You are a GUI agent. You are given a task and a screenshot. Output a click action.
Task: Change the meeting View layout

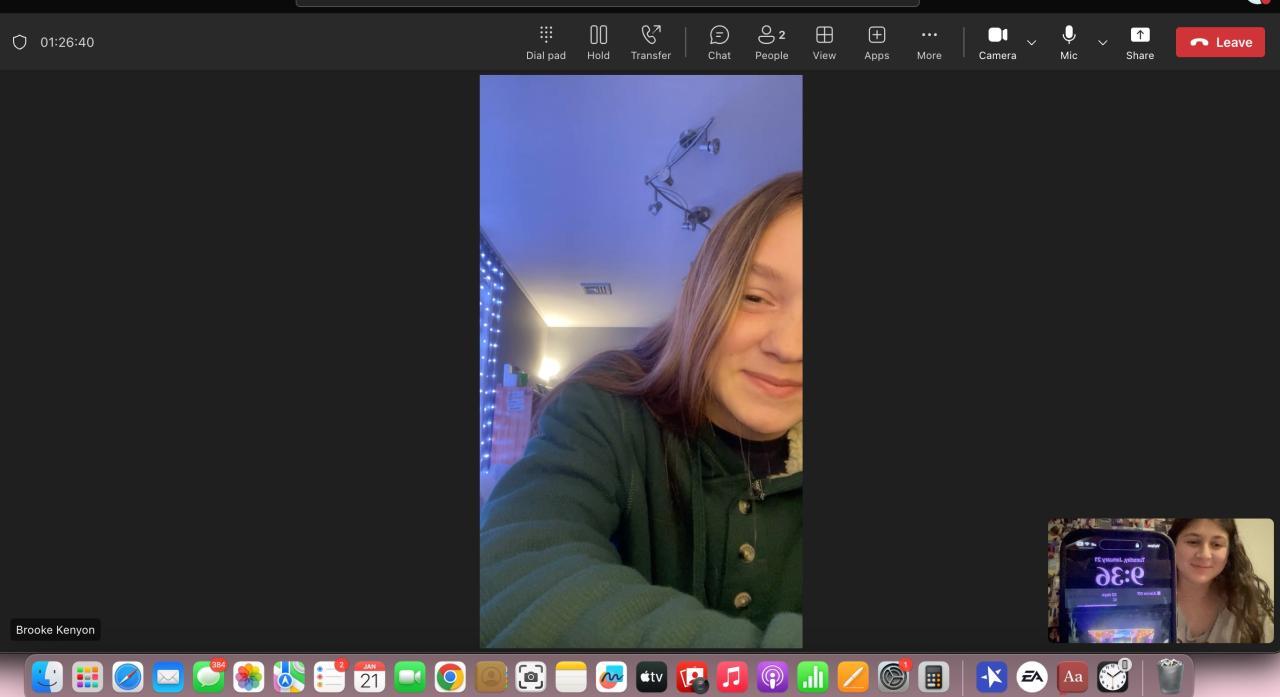pyautogui.click(x=824, y=42)
